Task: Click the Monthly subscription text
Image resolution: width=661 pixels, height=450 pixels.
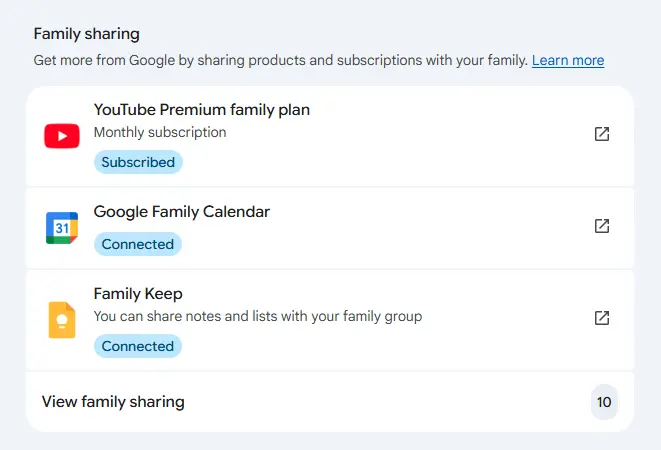Action: click(x=160, y=132)
